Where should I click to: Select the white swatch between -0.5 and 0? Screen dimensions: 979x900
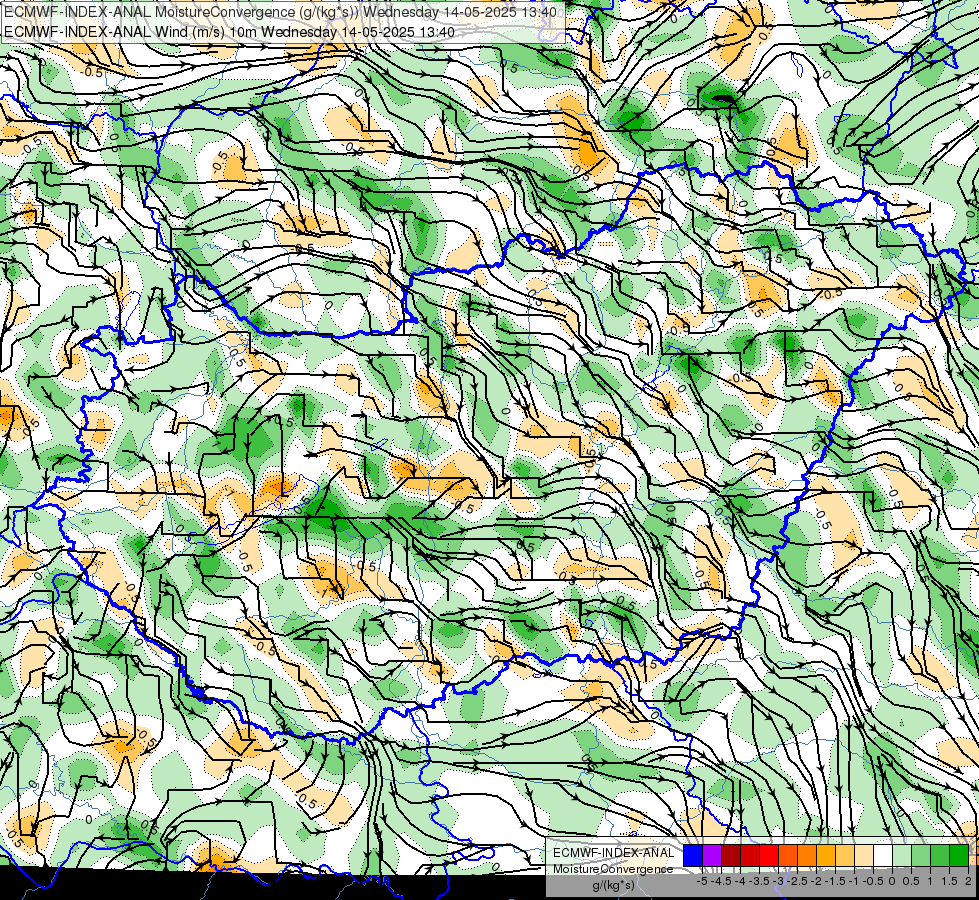883,856
